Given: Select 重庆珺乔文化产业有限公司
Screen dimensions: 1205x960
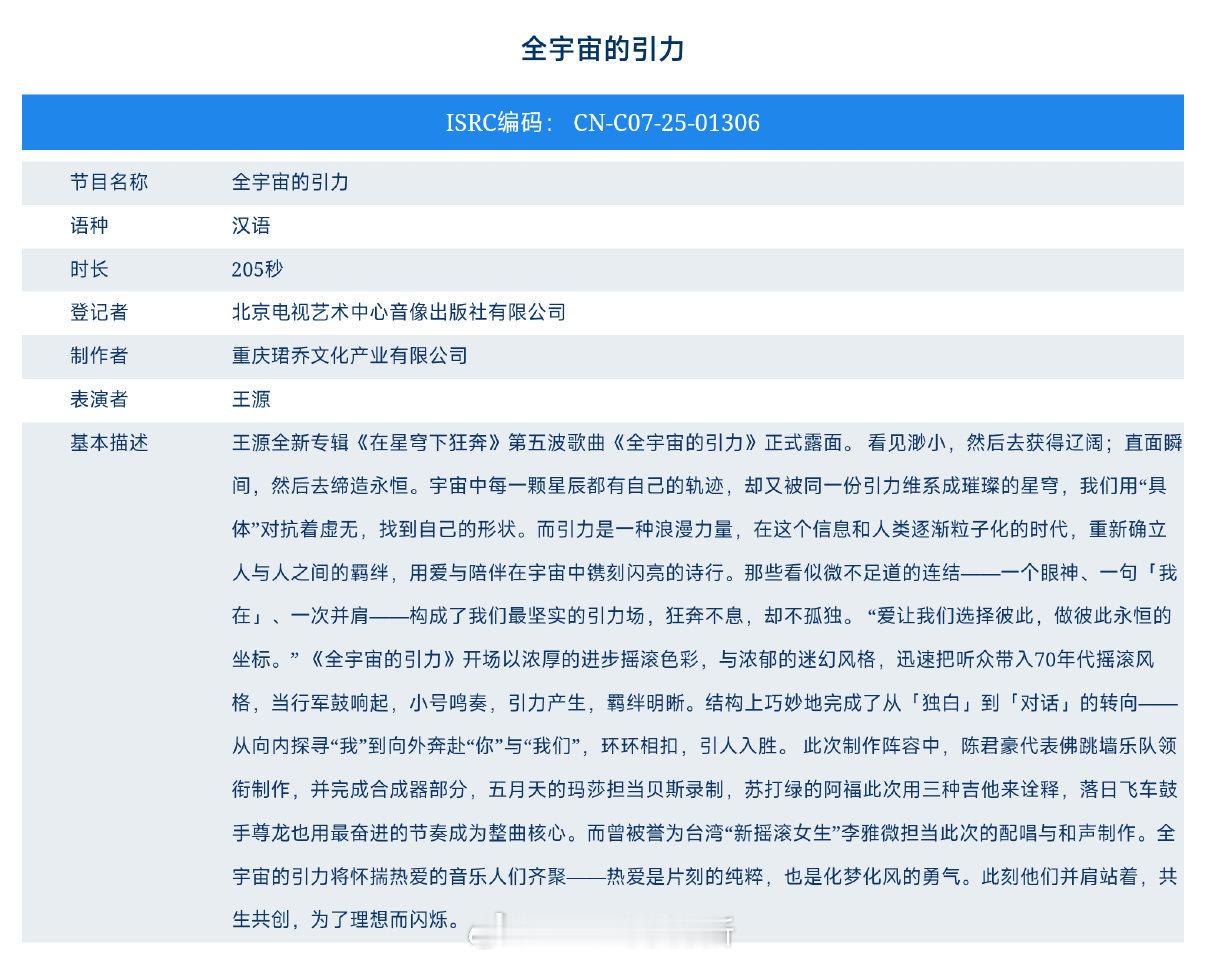Looking at the screenshot, I should tap(350, 355).
